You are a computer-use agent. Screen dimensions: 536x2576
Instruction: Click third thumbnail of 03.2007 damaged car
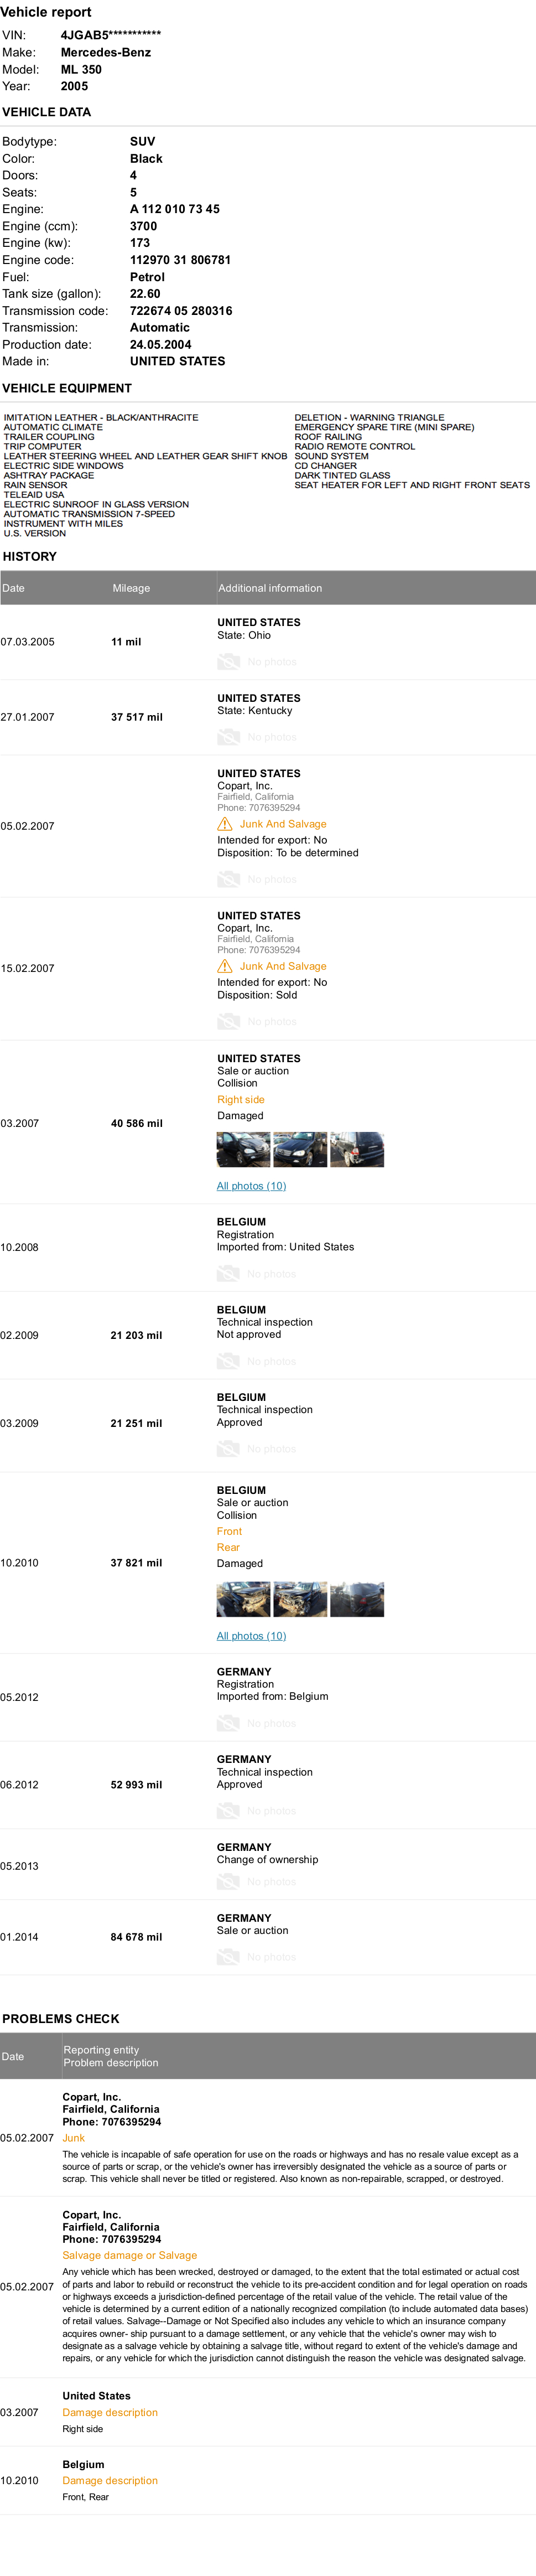[357, 1150]
